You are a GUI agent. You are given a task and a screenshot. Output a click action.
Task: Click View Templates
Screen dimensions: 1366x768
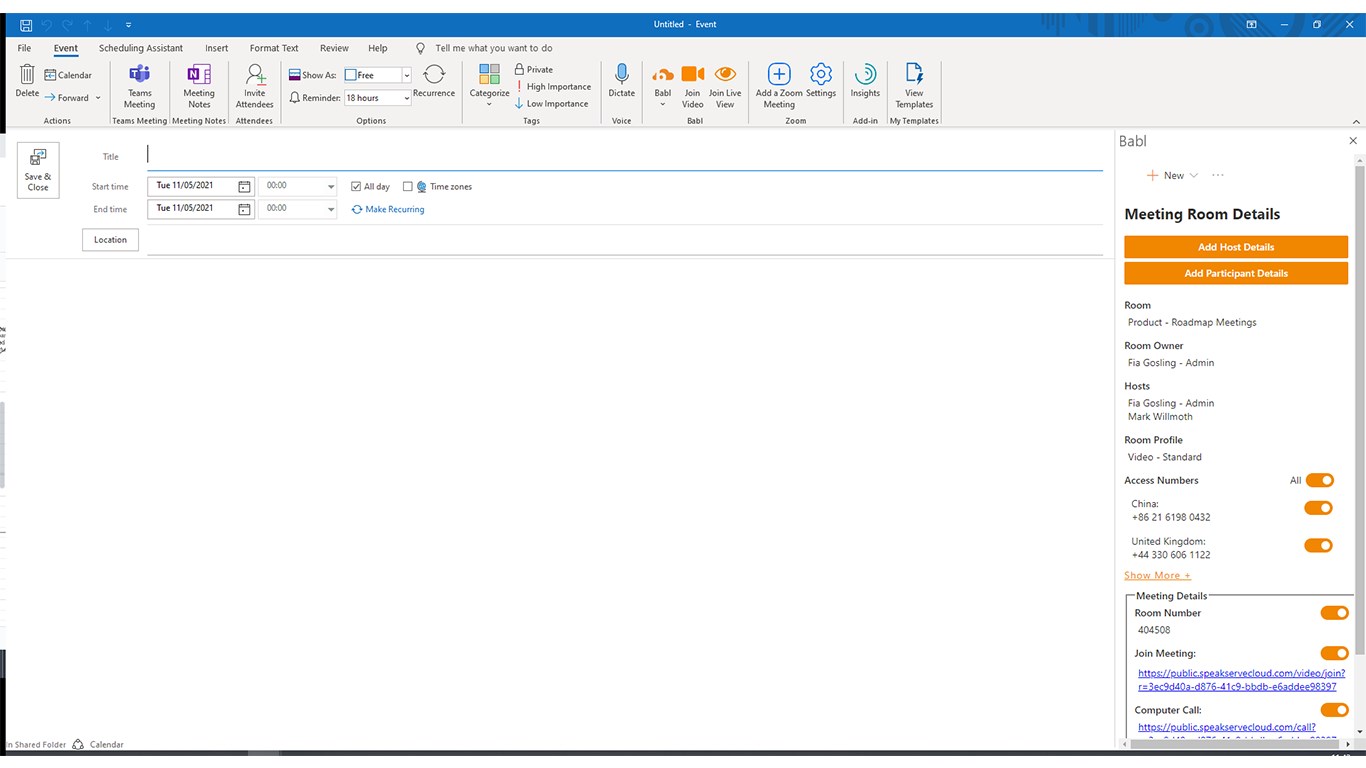click(914, 86)
